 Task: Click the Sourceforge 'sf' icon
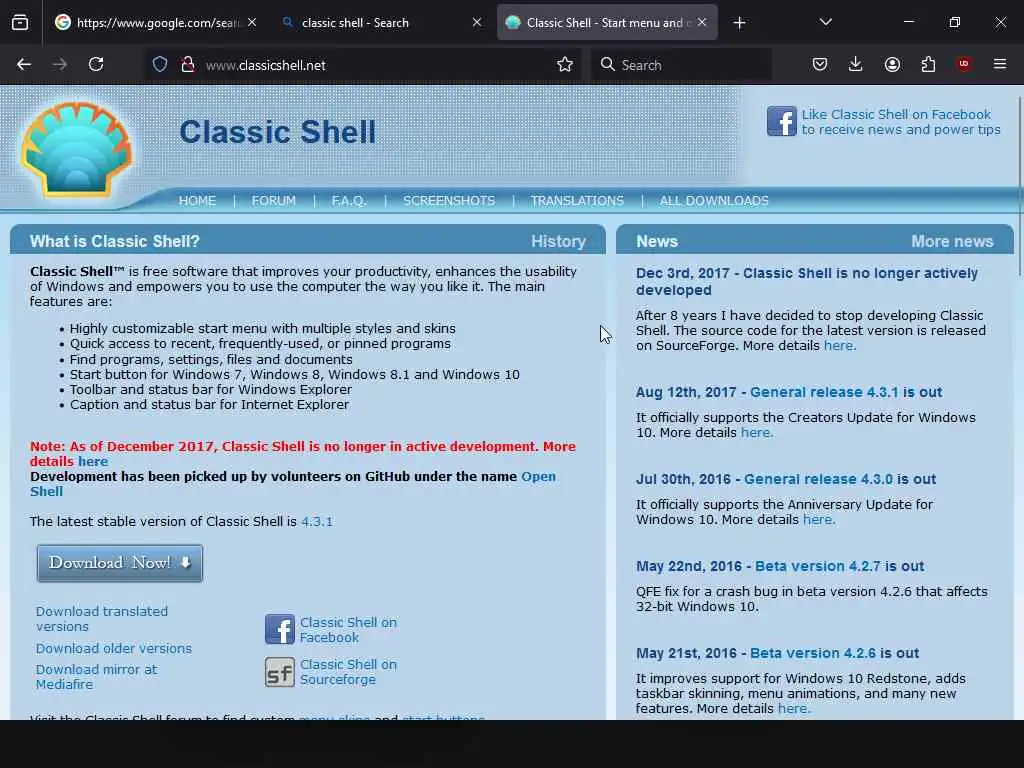pos(280,672)
